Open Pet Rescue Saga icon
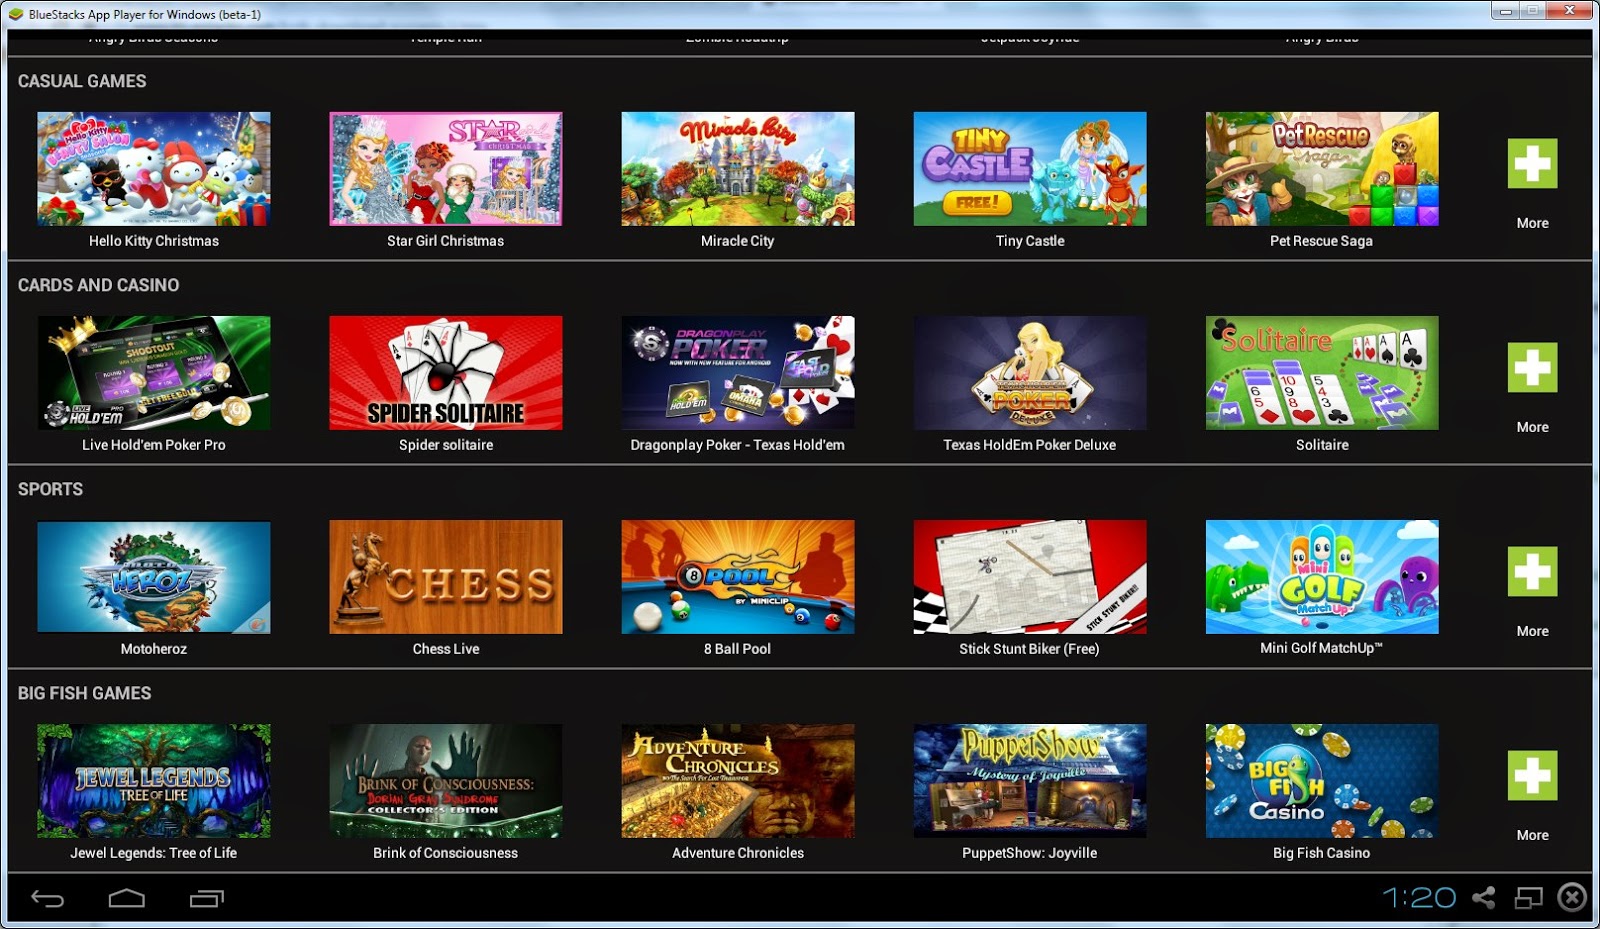 pyautogui.click(x=1322, y=169)
